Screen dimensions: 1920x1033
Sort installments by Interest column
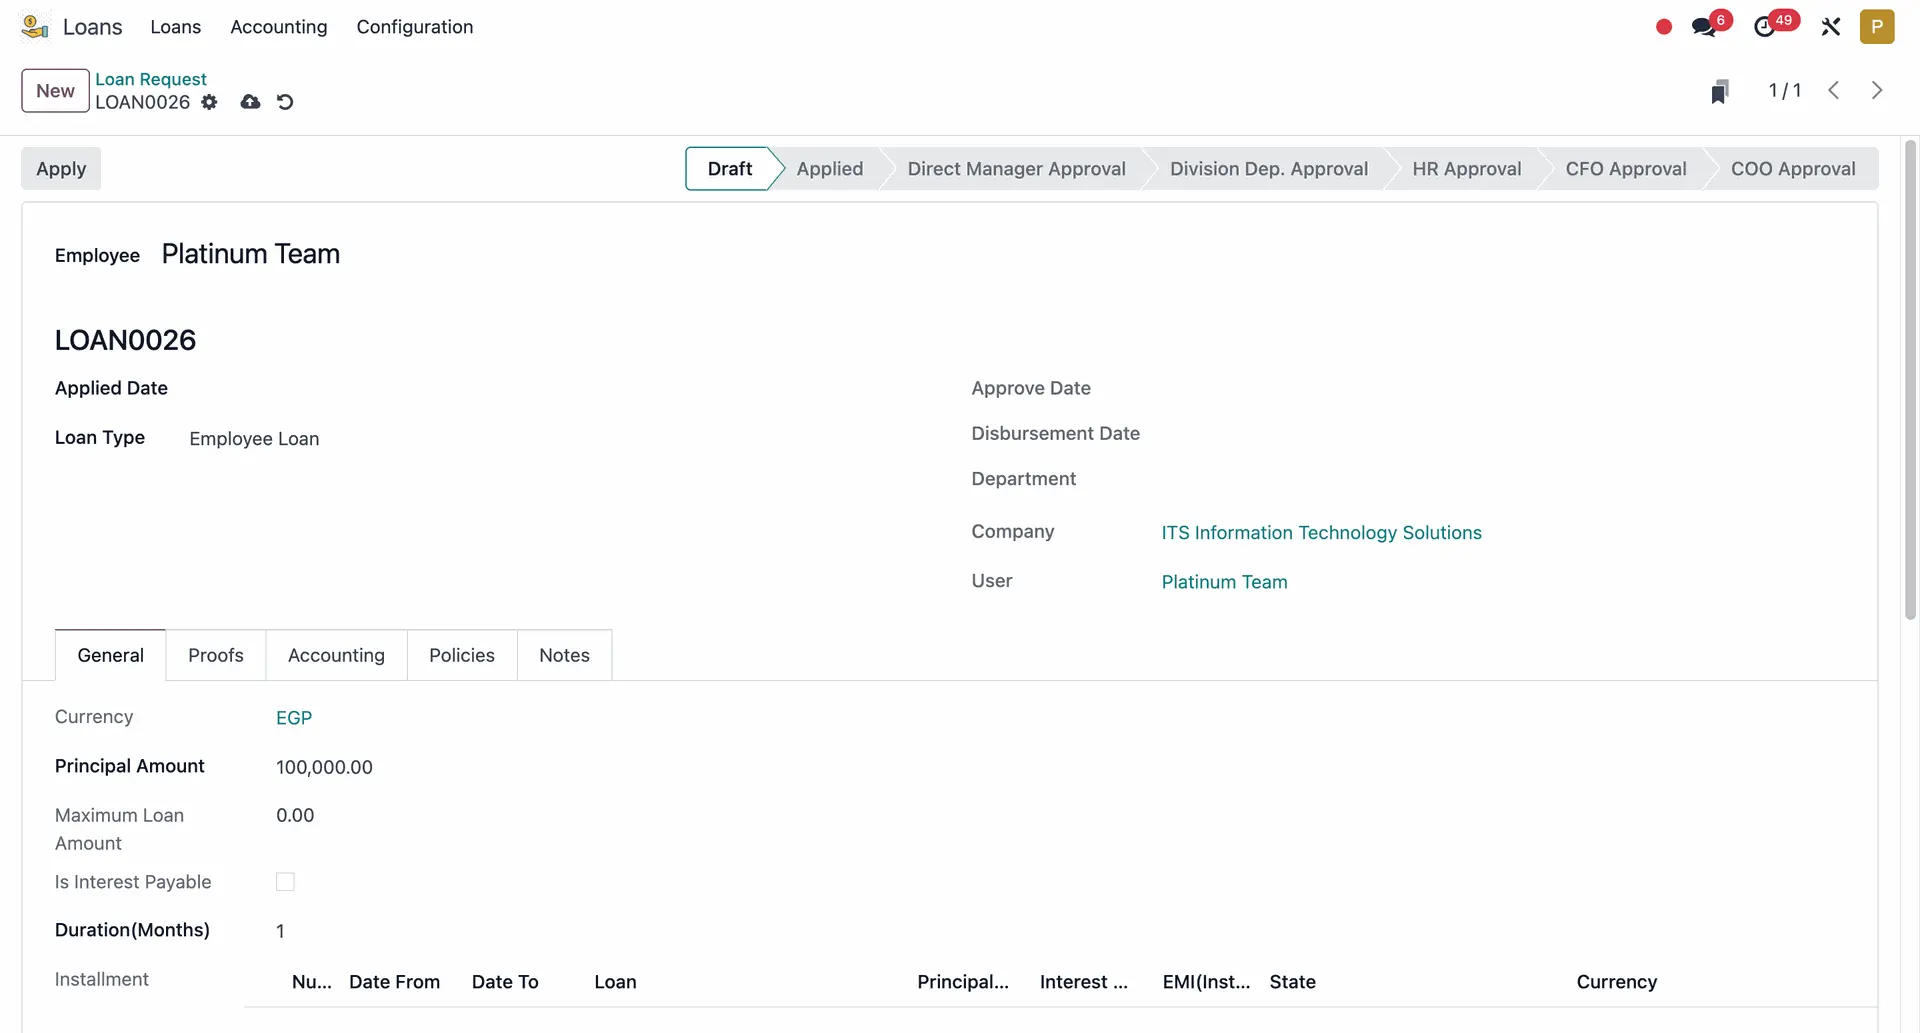pyautogui.click(x=1084, y=982)
